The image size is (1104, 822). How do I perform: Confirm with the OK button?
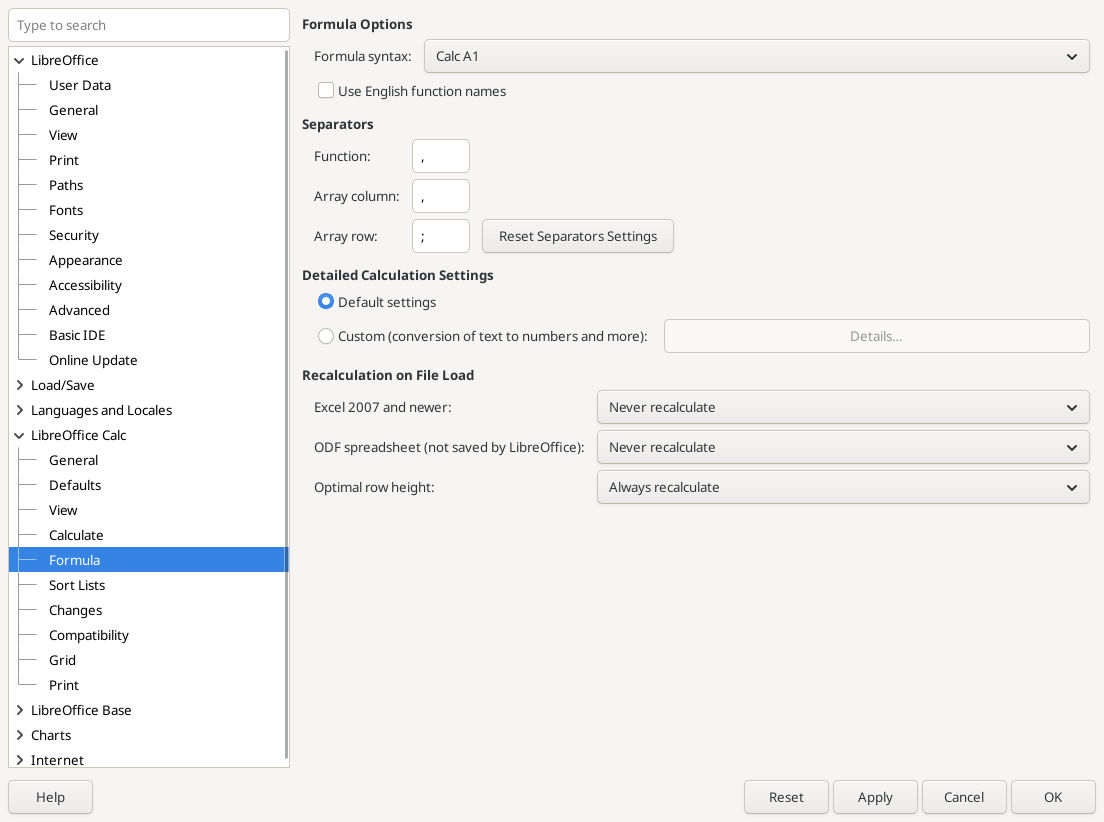point(1053,797)
